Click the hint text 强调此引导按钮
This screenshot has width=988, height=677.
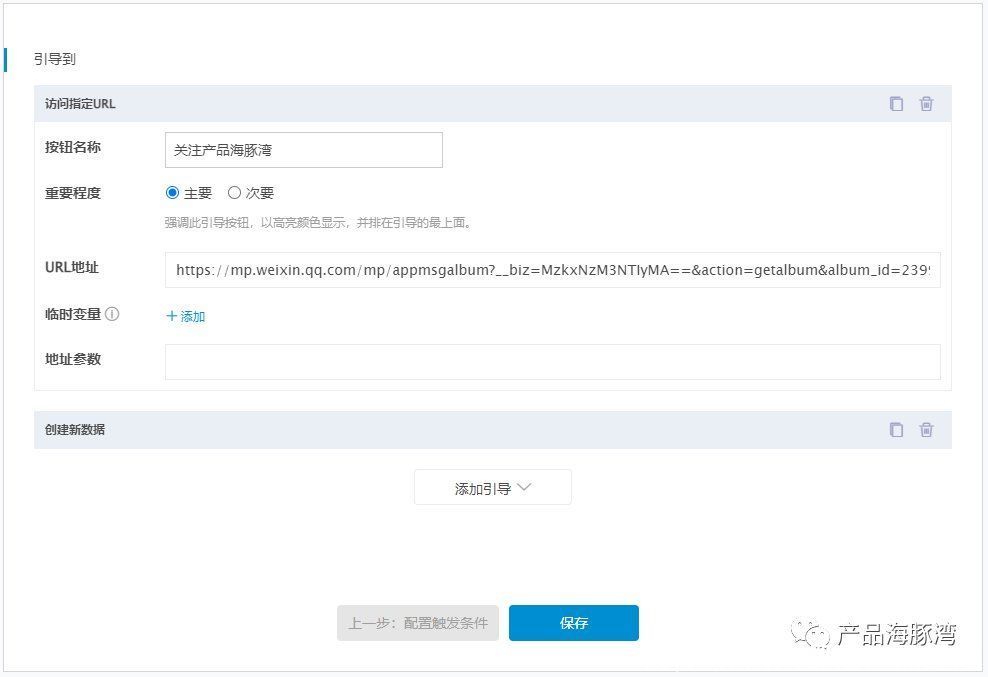pyautogui.click(x=318, y=223)
